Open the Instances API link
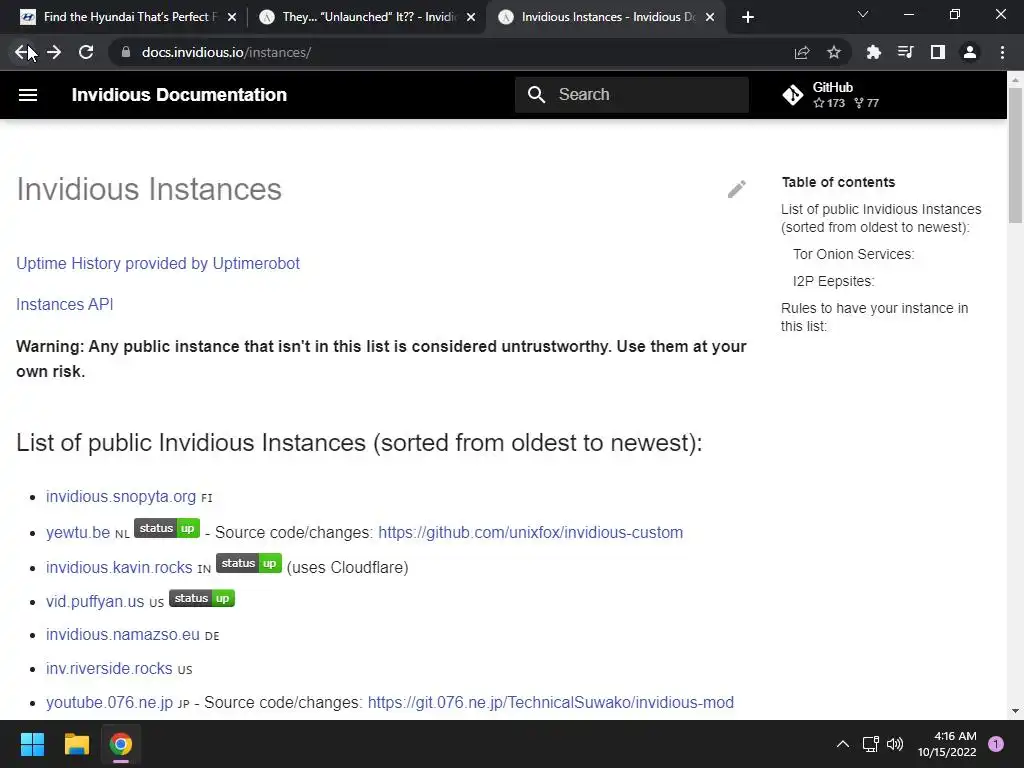Image resolution: width=1024 pixels, height=768 pixels. click(65, 304)
